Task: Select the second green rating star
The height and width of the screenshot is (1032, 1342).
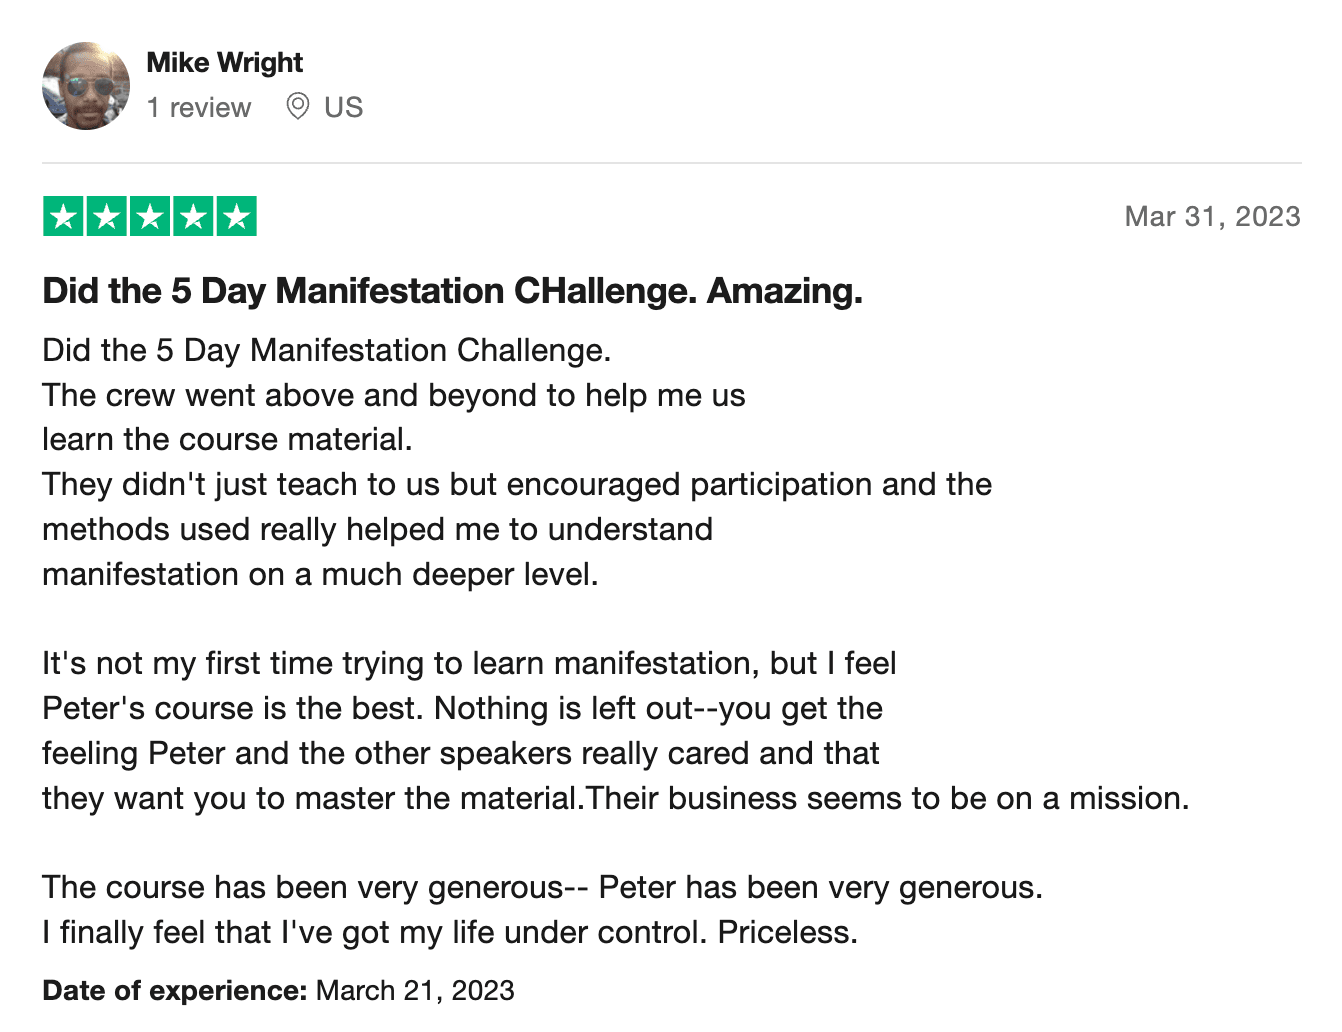Action: [x=107, y=216]
